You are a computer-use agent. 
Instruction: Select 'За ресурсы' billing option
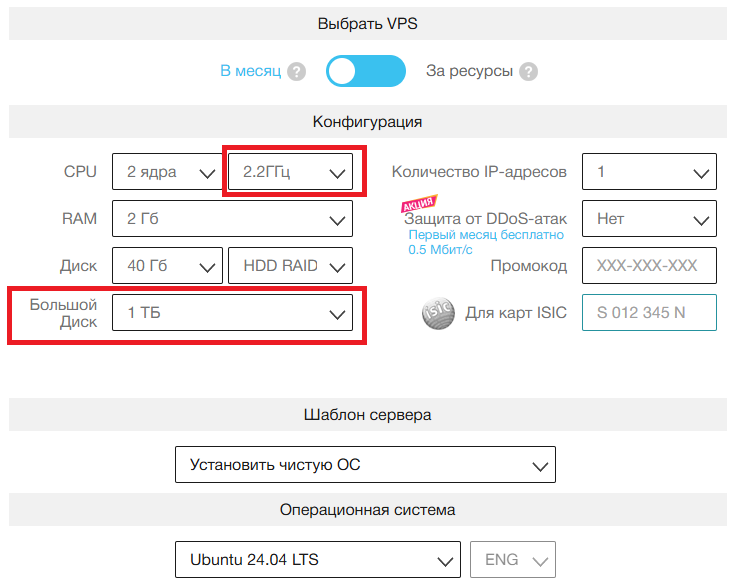coord(470,72)
